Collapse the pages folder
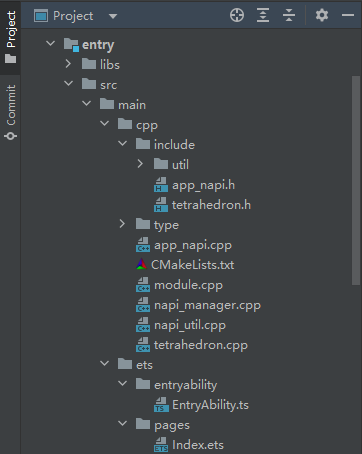 coord(122,423)
